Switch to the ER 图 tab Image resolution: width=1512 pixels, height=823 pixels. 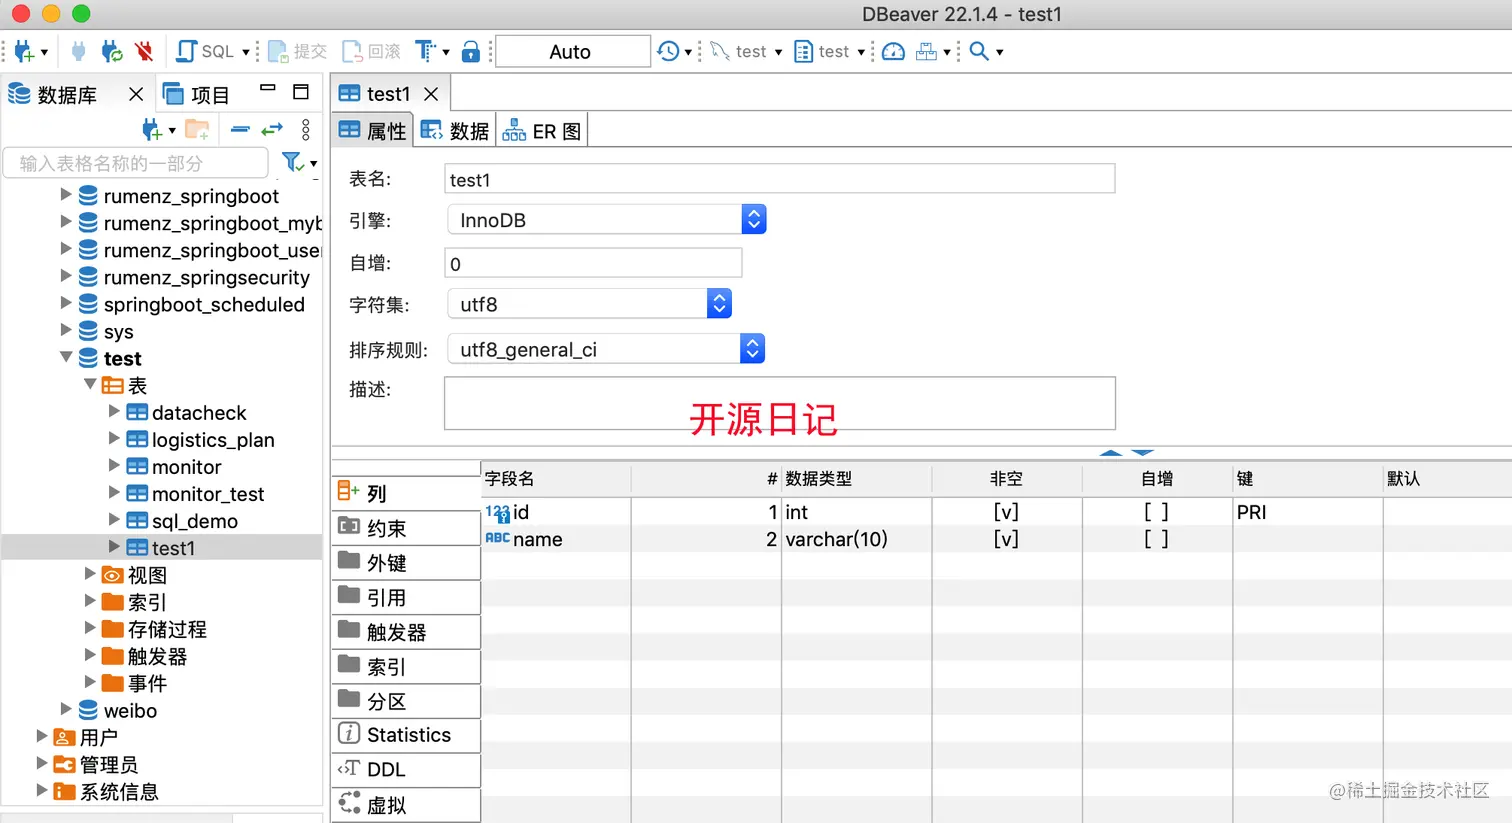click(541, 131)
